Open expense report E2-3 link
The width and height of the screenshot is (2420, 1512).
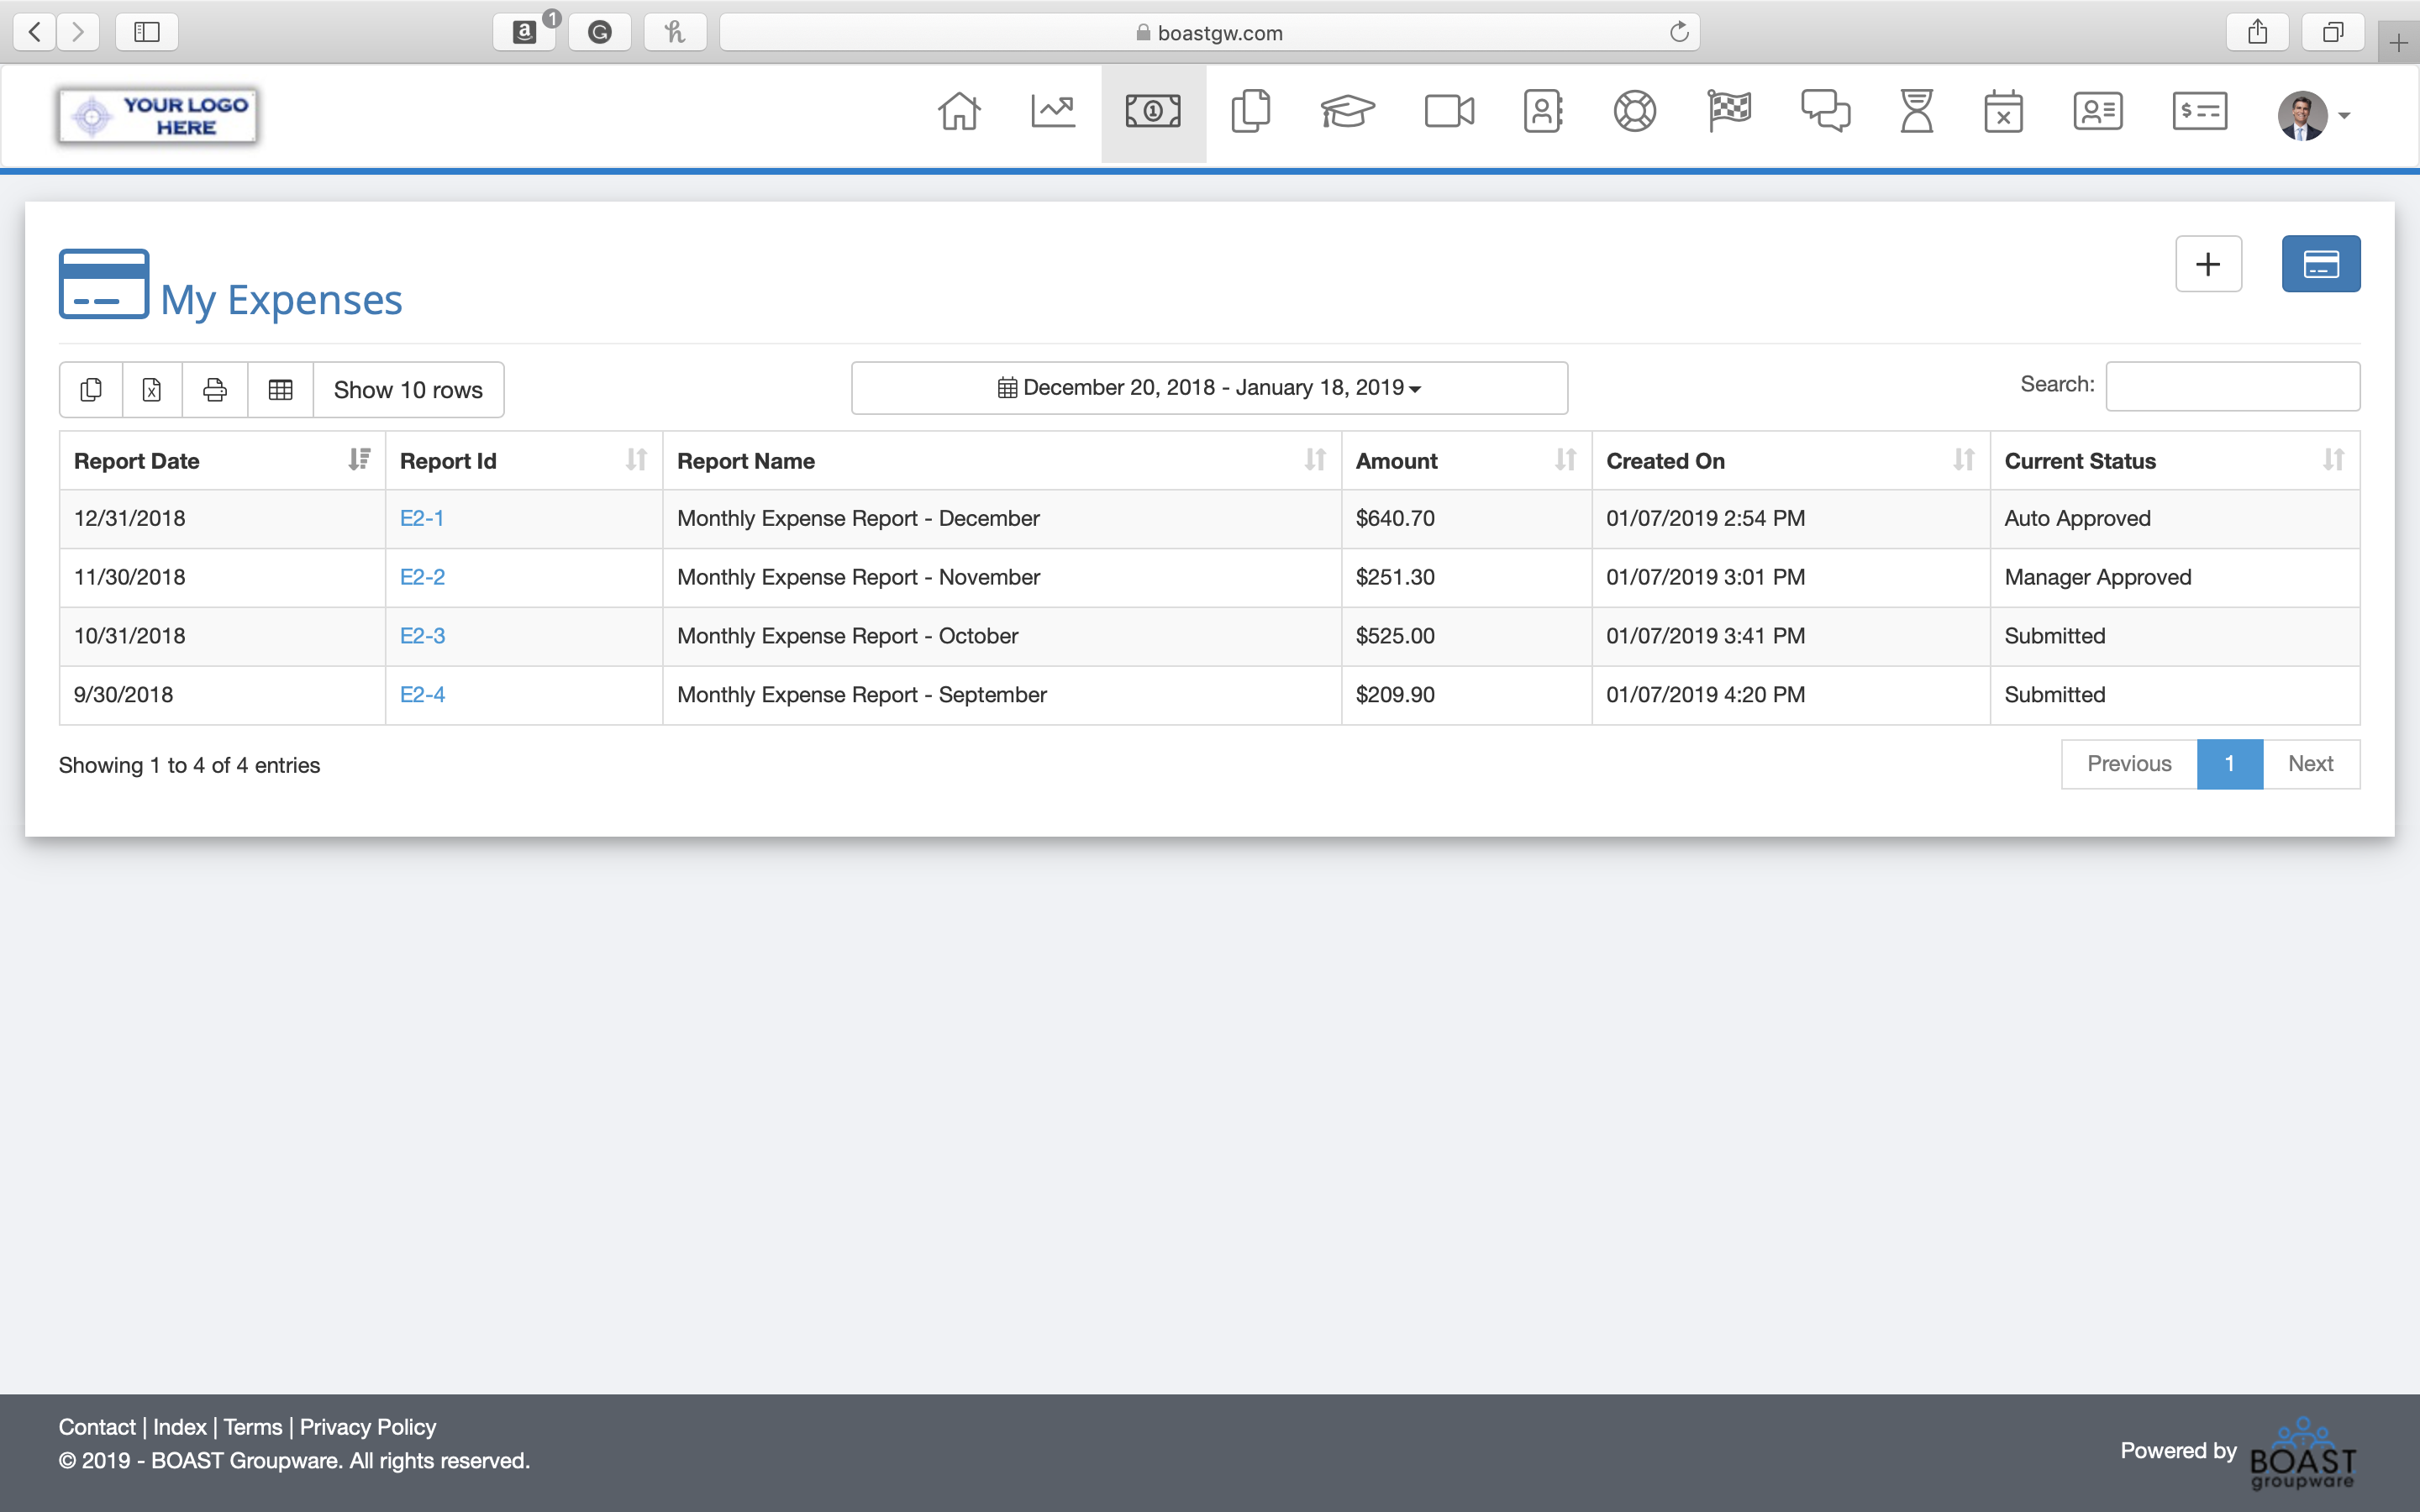coord(422,636)
